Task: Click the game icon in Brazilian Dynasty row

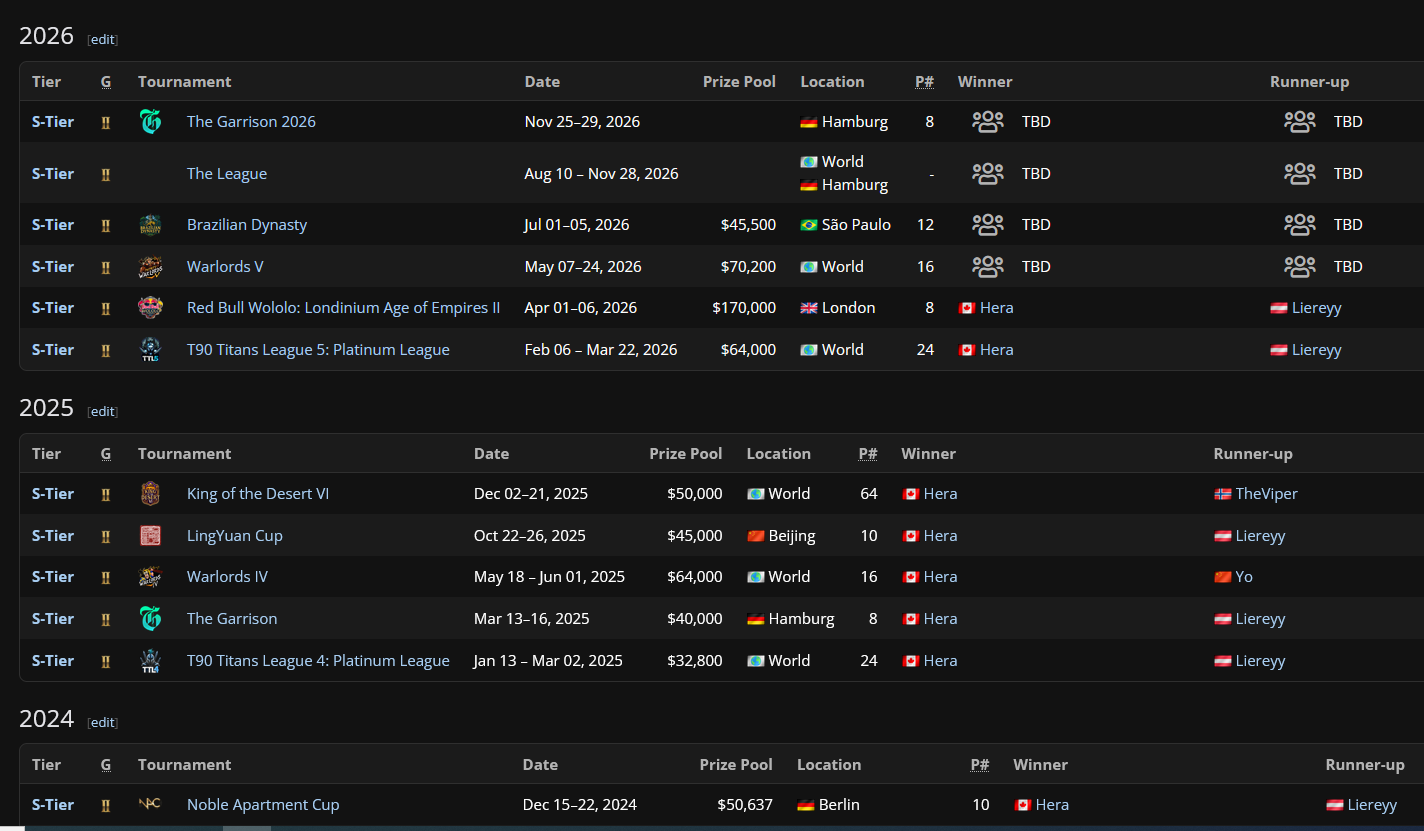Action: (106, 225)
